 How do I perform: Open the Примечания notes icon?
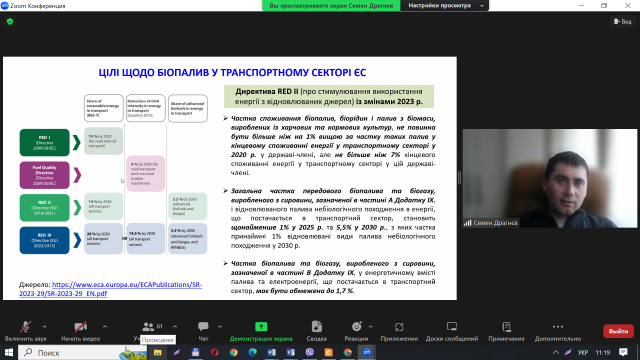507,327
